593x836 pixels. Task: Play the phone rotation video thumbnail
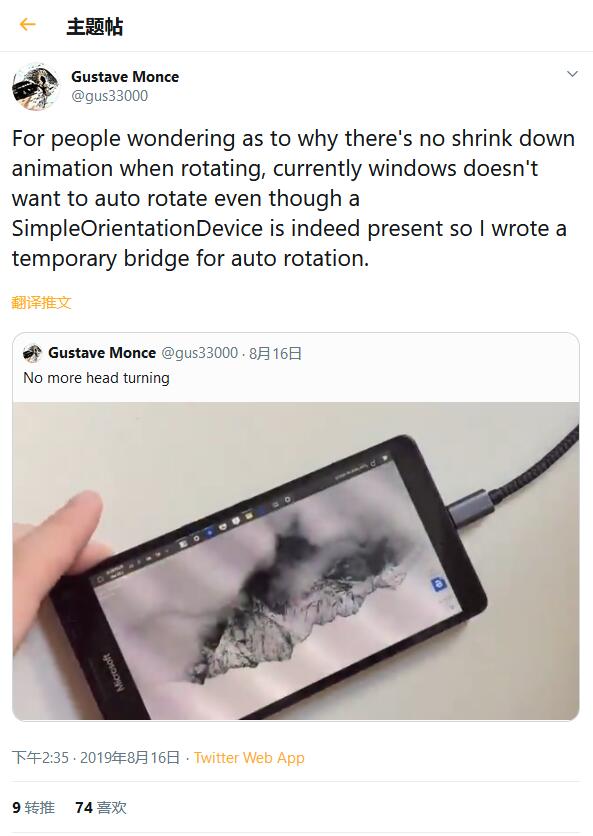pos(296,561)
